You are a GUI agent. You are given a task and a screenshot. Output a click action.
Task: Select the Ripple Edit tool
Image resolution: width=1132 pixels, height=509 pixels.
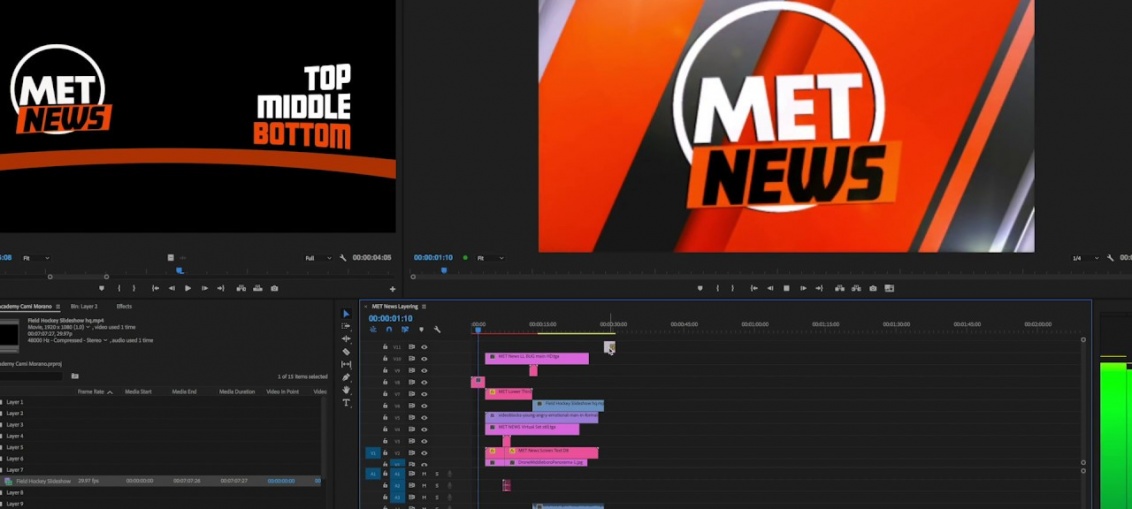346,339
